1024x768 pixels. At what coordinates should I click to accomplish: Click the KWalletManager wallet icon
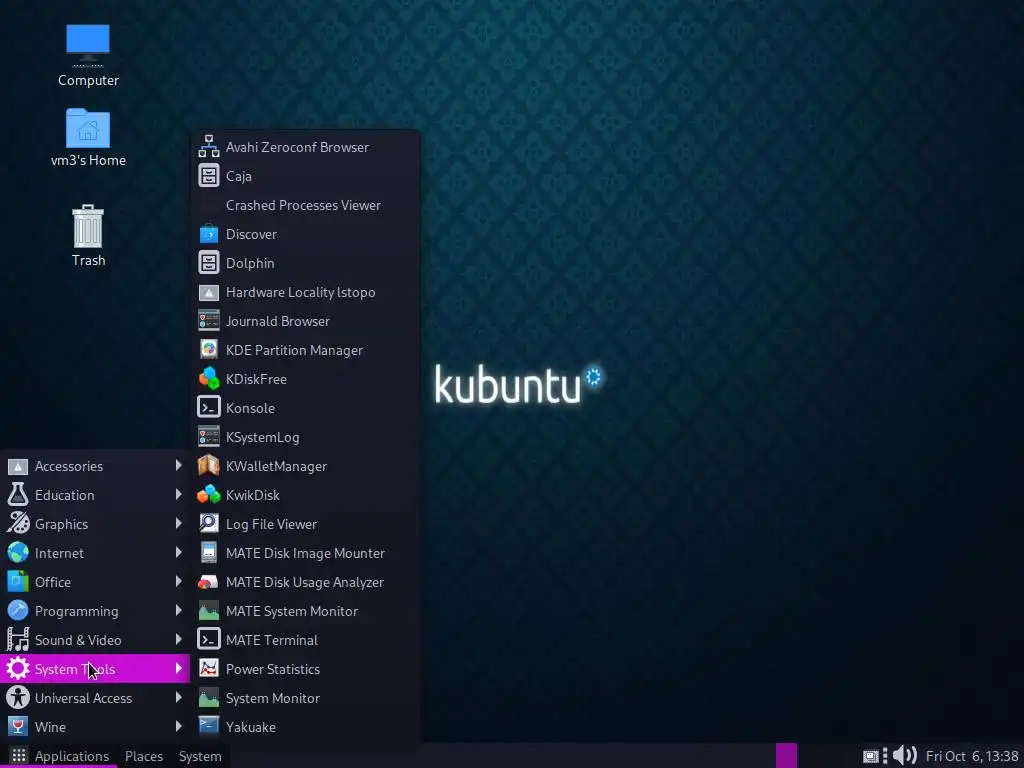pos(208,466)
